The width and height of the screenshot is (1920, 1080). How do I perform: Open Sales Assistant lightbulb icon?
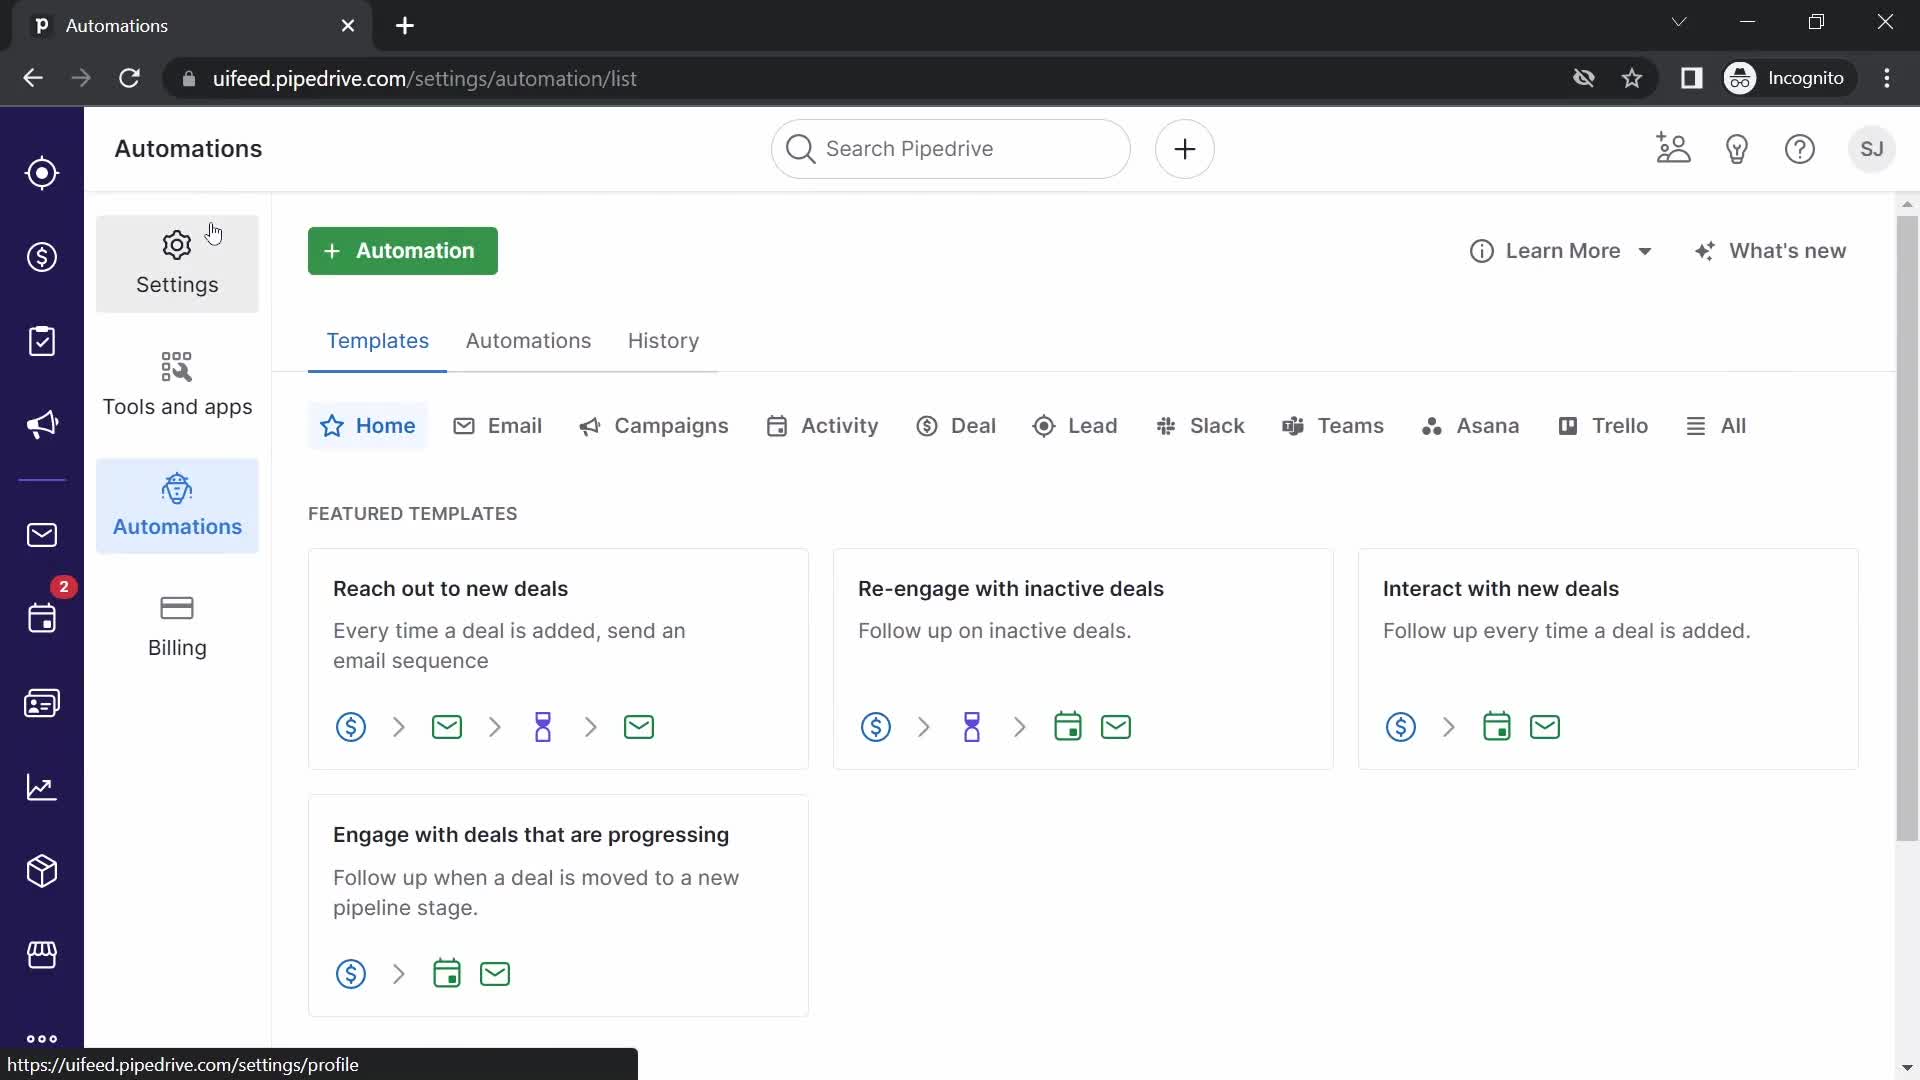point(1737,149)
